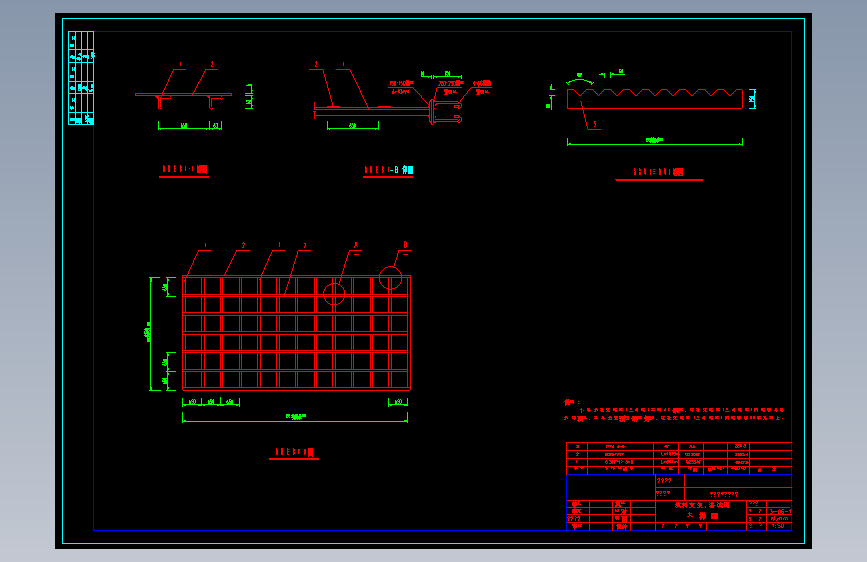Select parts list row numbered "2"
This screenshot has height=562, width=867.
point(678,454)
